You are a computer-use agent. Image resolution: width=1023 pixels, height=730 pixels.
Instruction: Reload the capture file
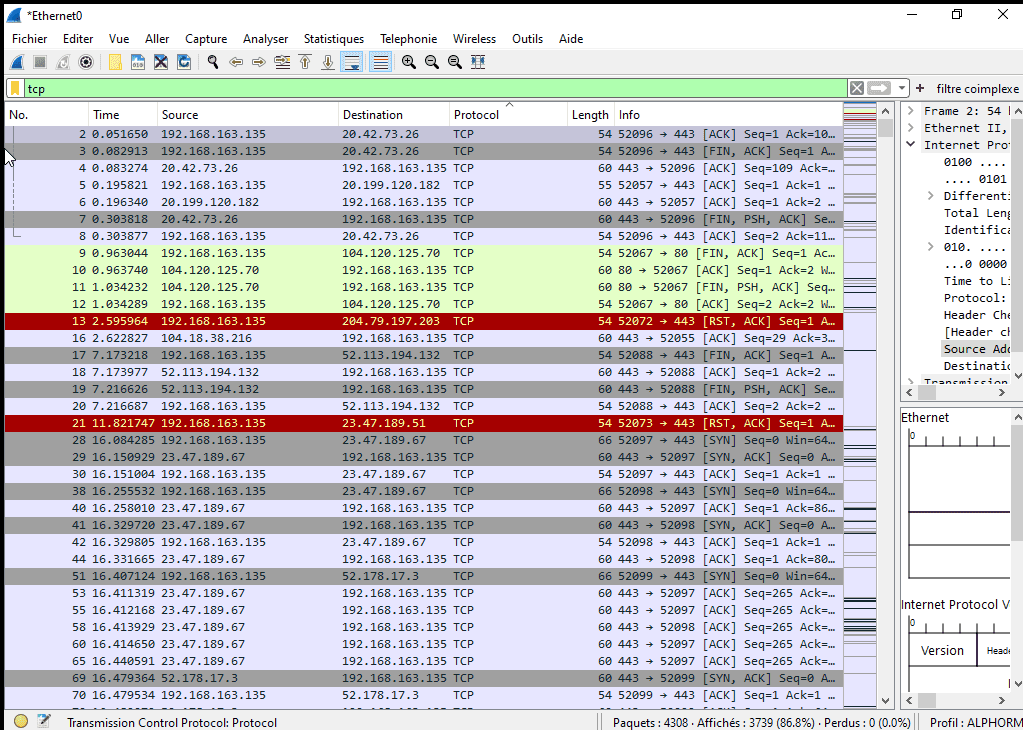point(184,62)
